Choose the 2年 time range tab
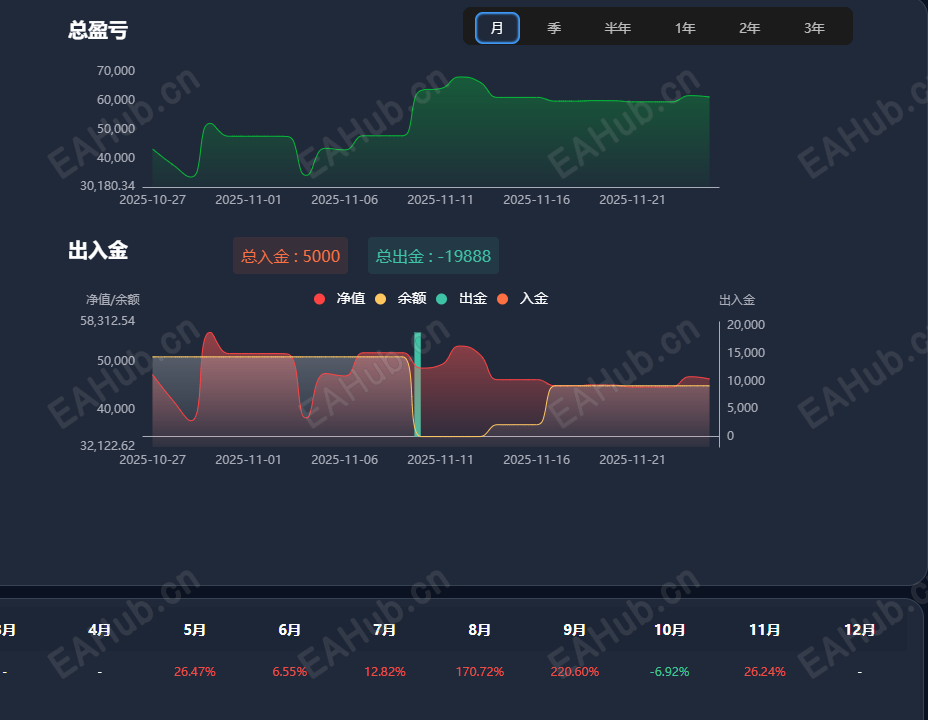 coord(749,28)
